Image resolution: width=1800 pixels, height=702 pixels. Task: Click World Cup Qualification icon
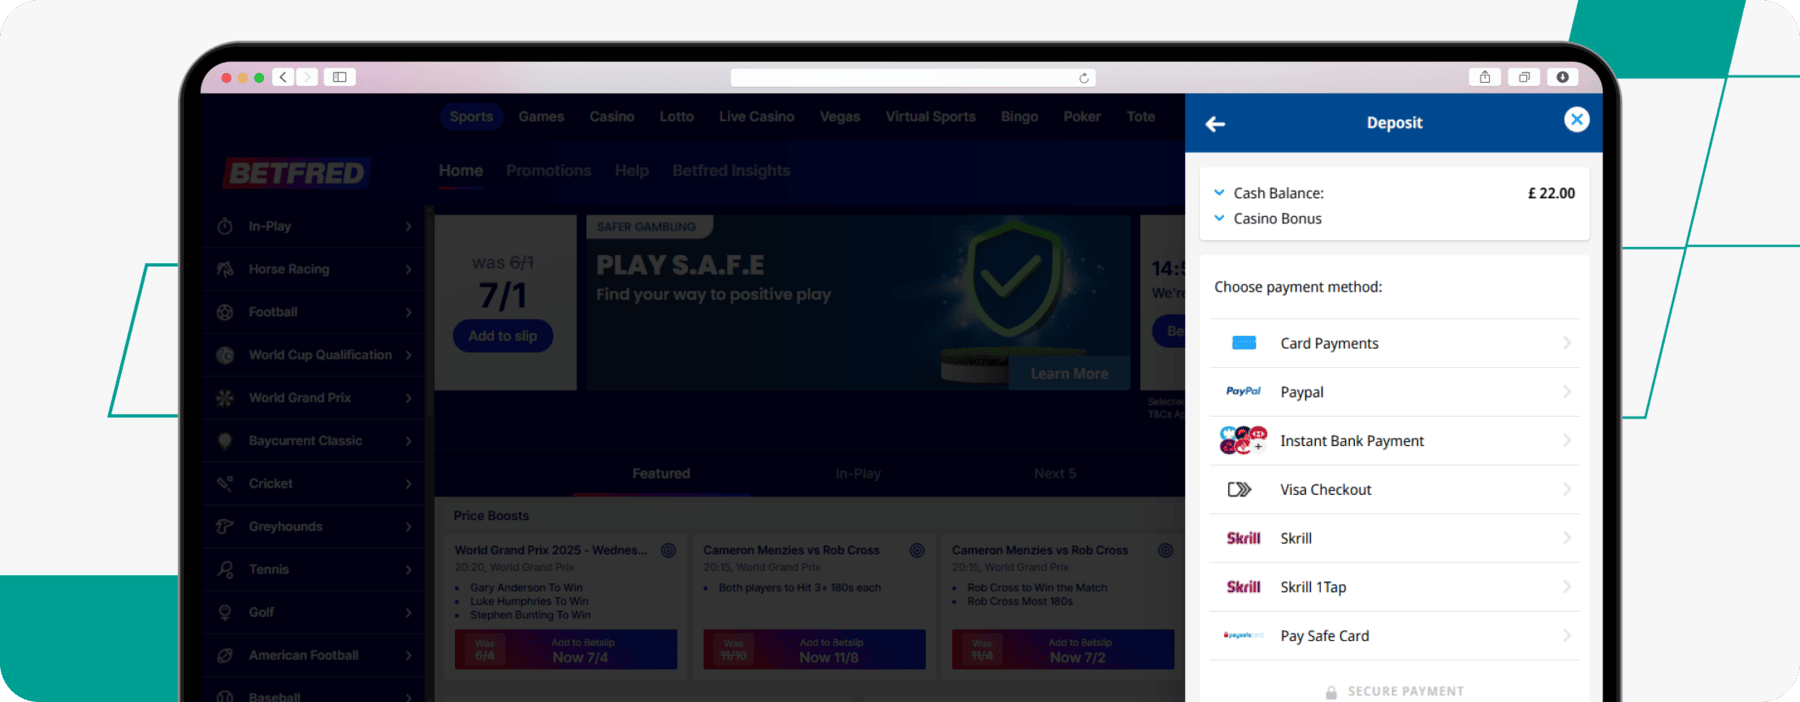pyautogui.click(x=225, y=355)
